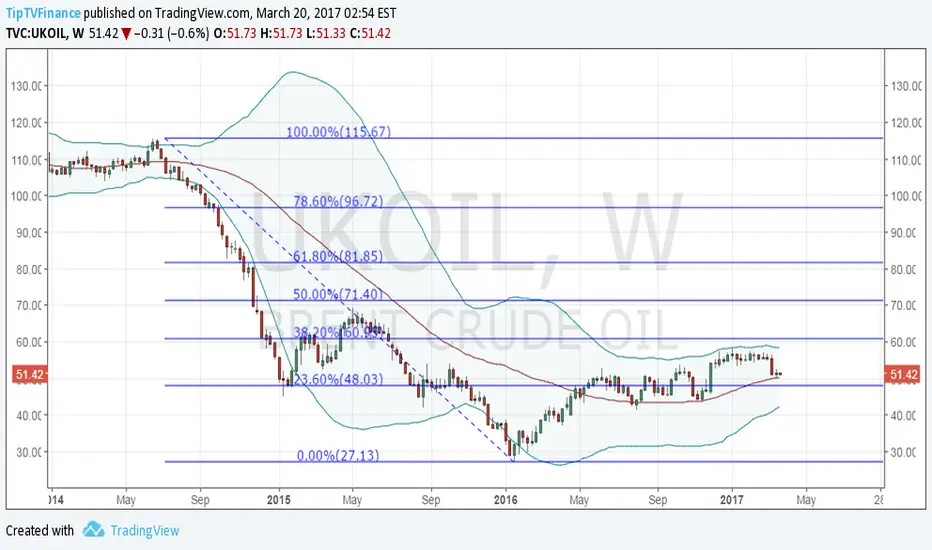Open the TradingView footer link
Image resolution: width=932 pixels, height=550 pixels.
(x=144, y=530)
